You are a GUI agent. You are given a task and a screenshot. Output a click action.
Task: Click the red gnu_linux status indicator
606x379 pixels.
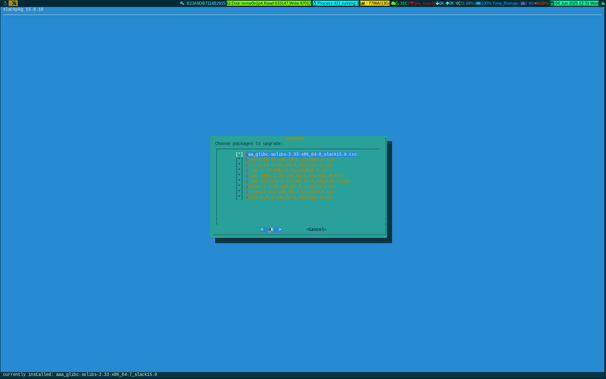coord(422,3)
